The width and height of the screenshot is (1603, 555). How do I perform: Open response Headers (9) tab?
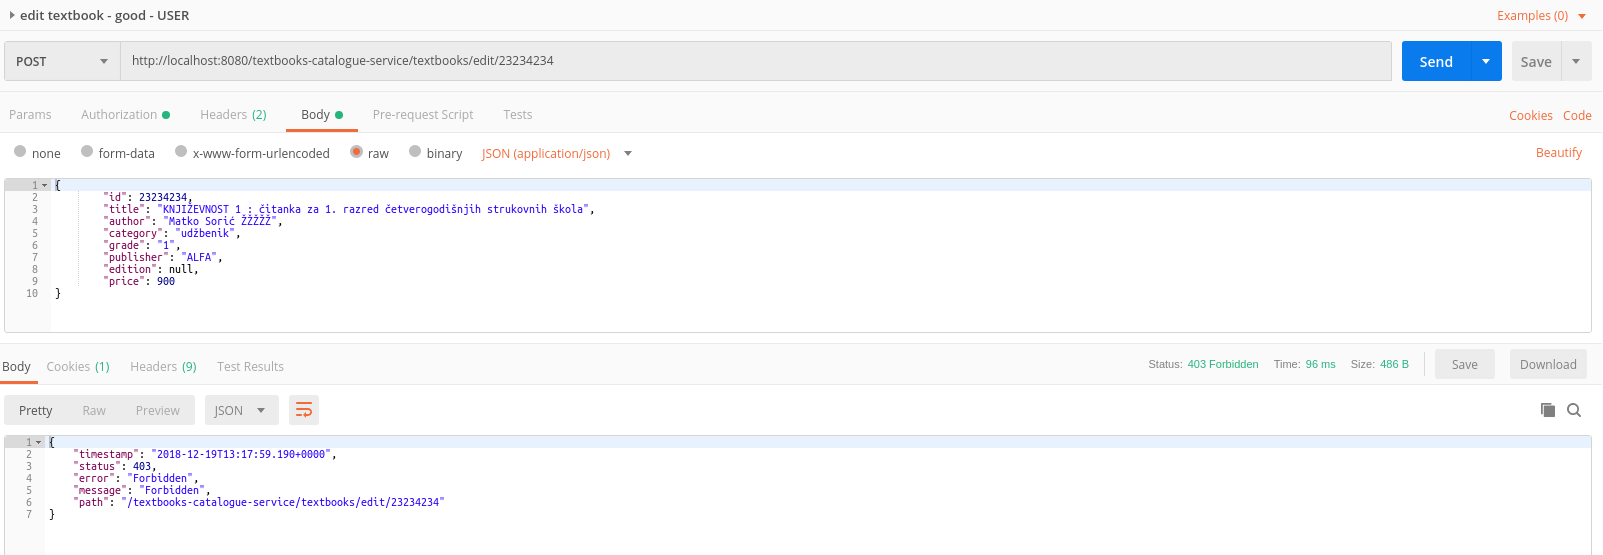pos(163,366)
